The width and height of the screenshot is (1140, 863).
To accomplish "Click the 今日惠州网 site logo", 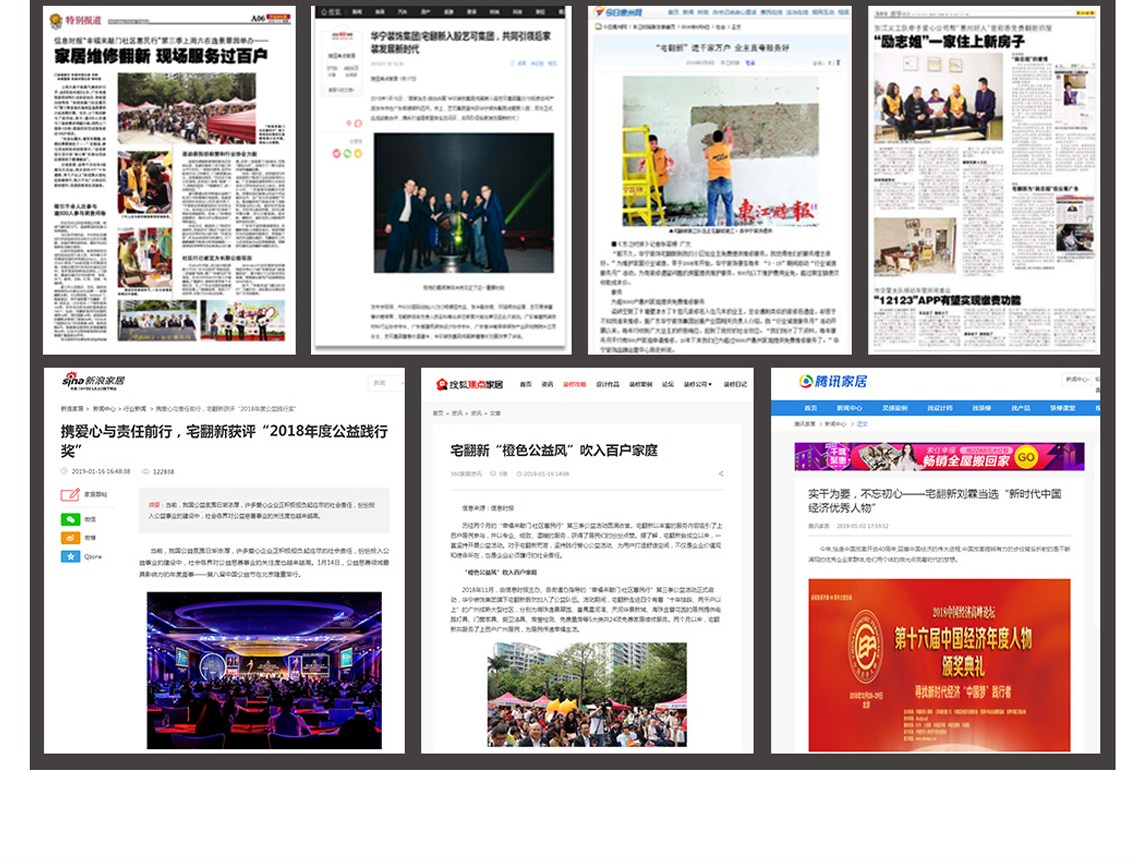I will [621, 14].
